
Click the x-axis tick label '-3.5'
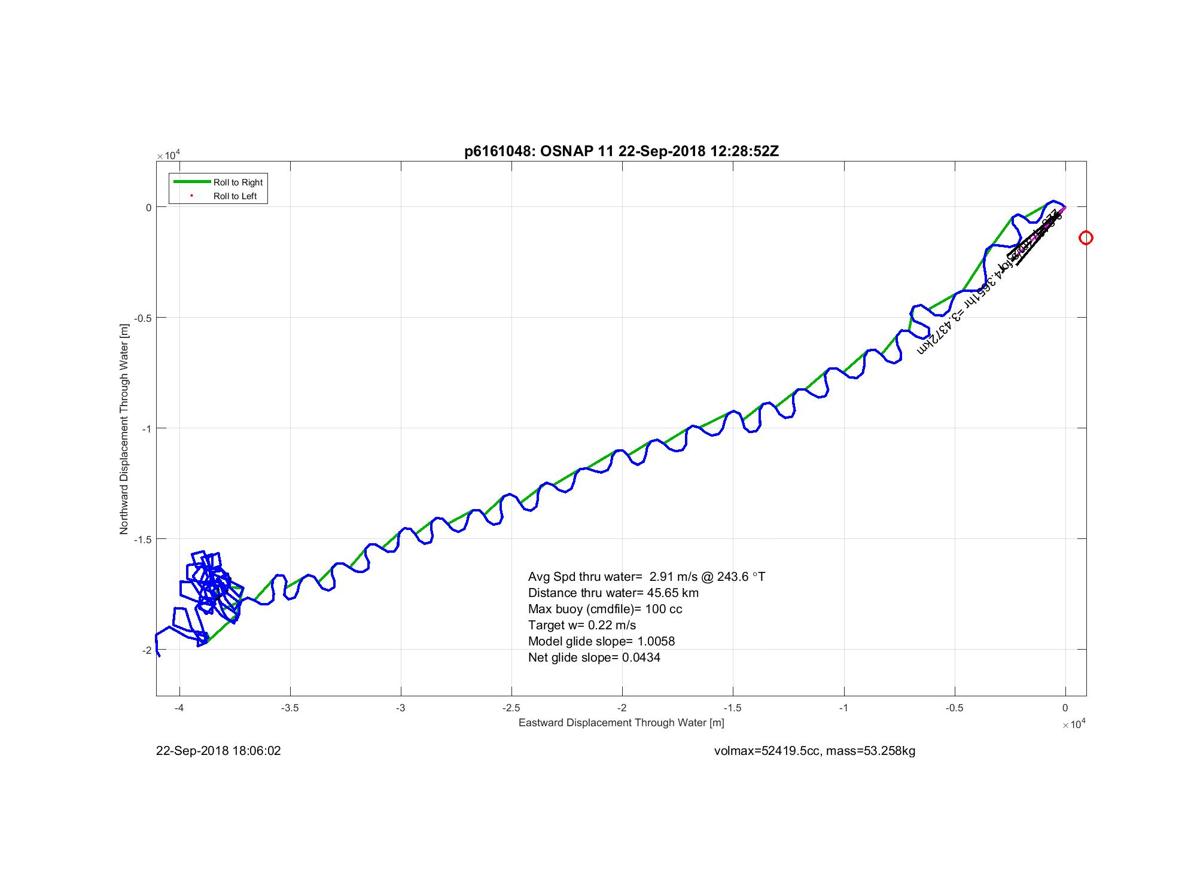click(290, 708)
